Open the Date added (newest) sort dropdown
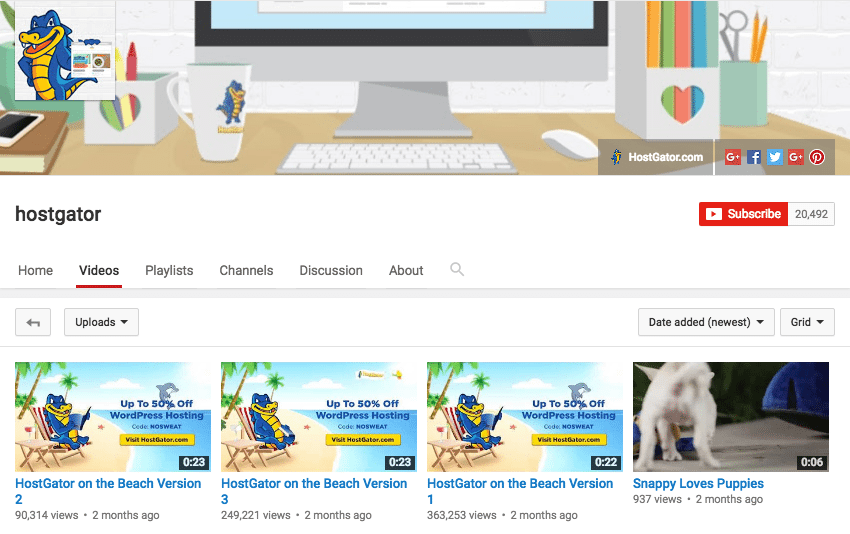Image resolution: width=850 pixels, height=534 pixels. point(706,322)
